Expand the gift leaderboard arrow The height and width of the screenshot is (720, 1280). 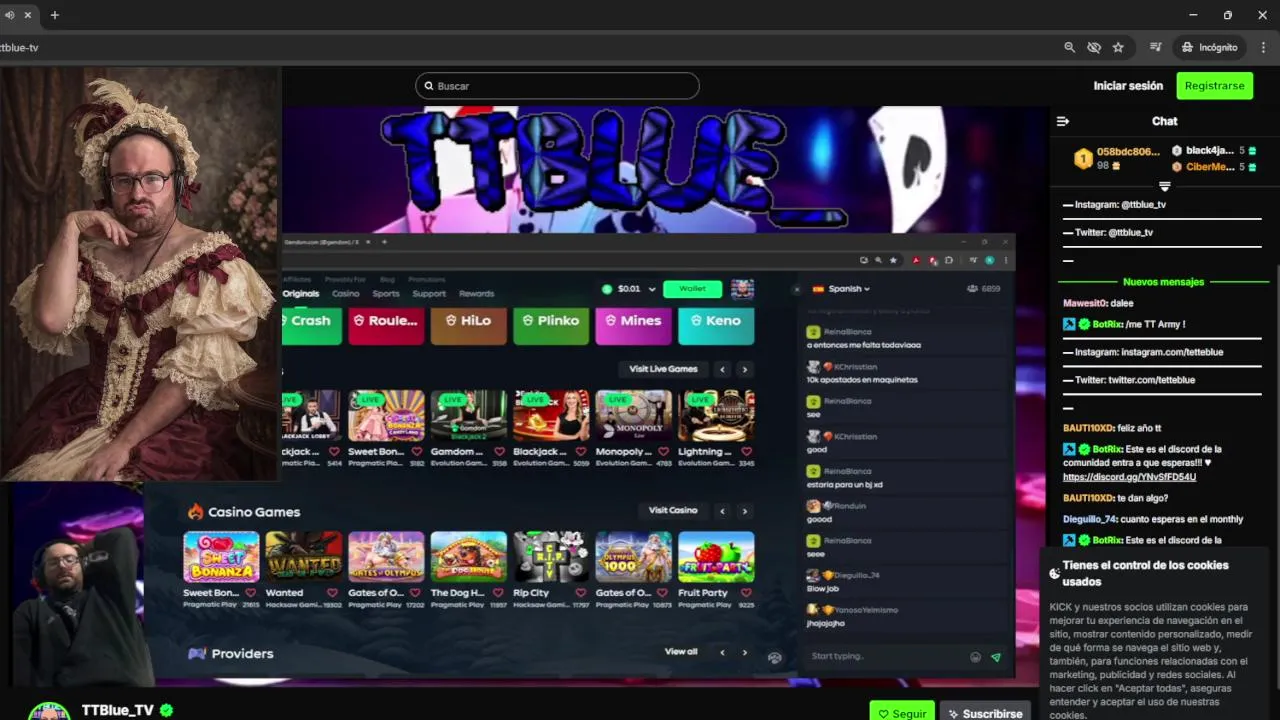1164,187
